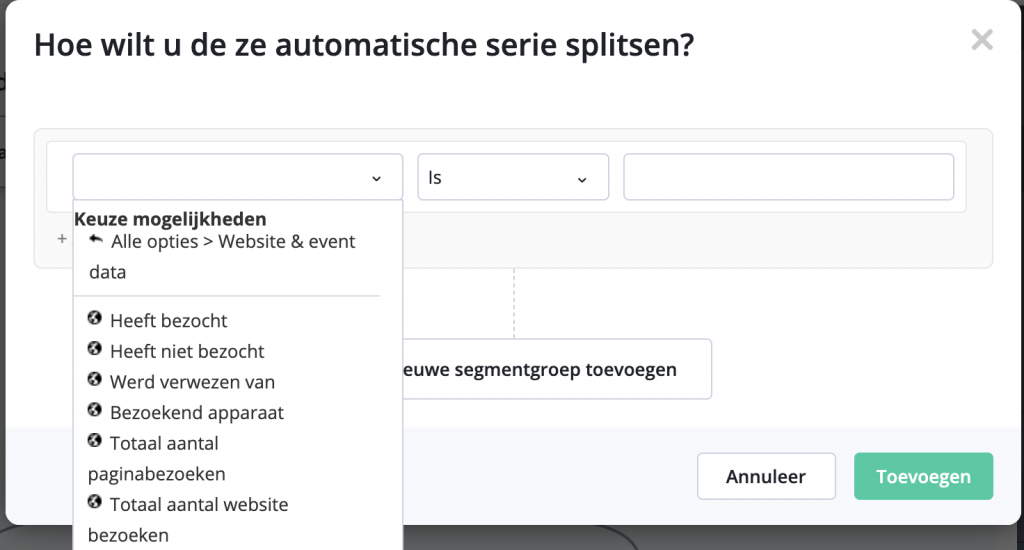Click globe icon next to Heeft bezocht

pyautogui.click(x=95, y=318)
